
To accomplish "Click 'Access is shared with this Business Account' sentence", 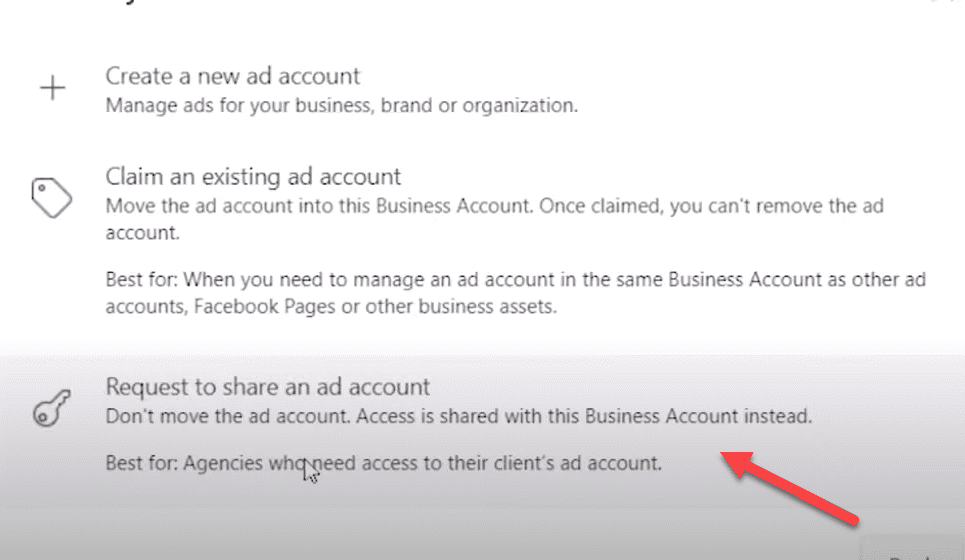I will [584, 416].
